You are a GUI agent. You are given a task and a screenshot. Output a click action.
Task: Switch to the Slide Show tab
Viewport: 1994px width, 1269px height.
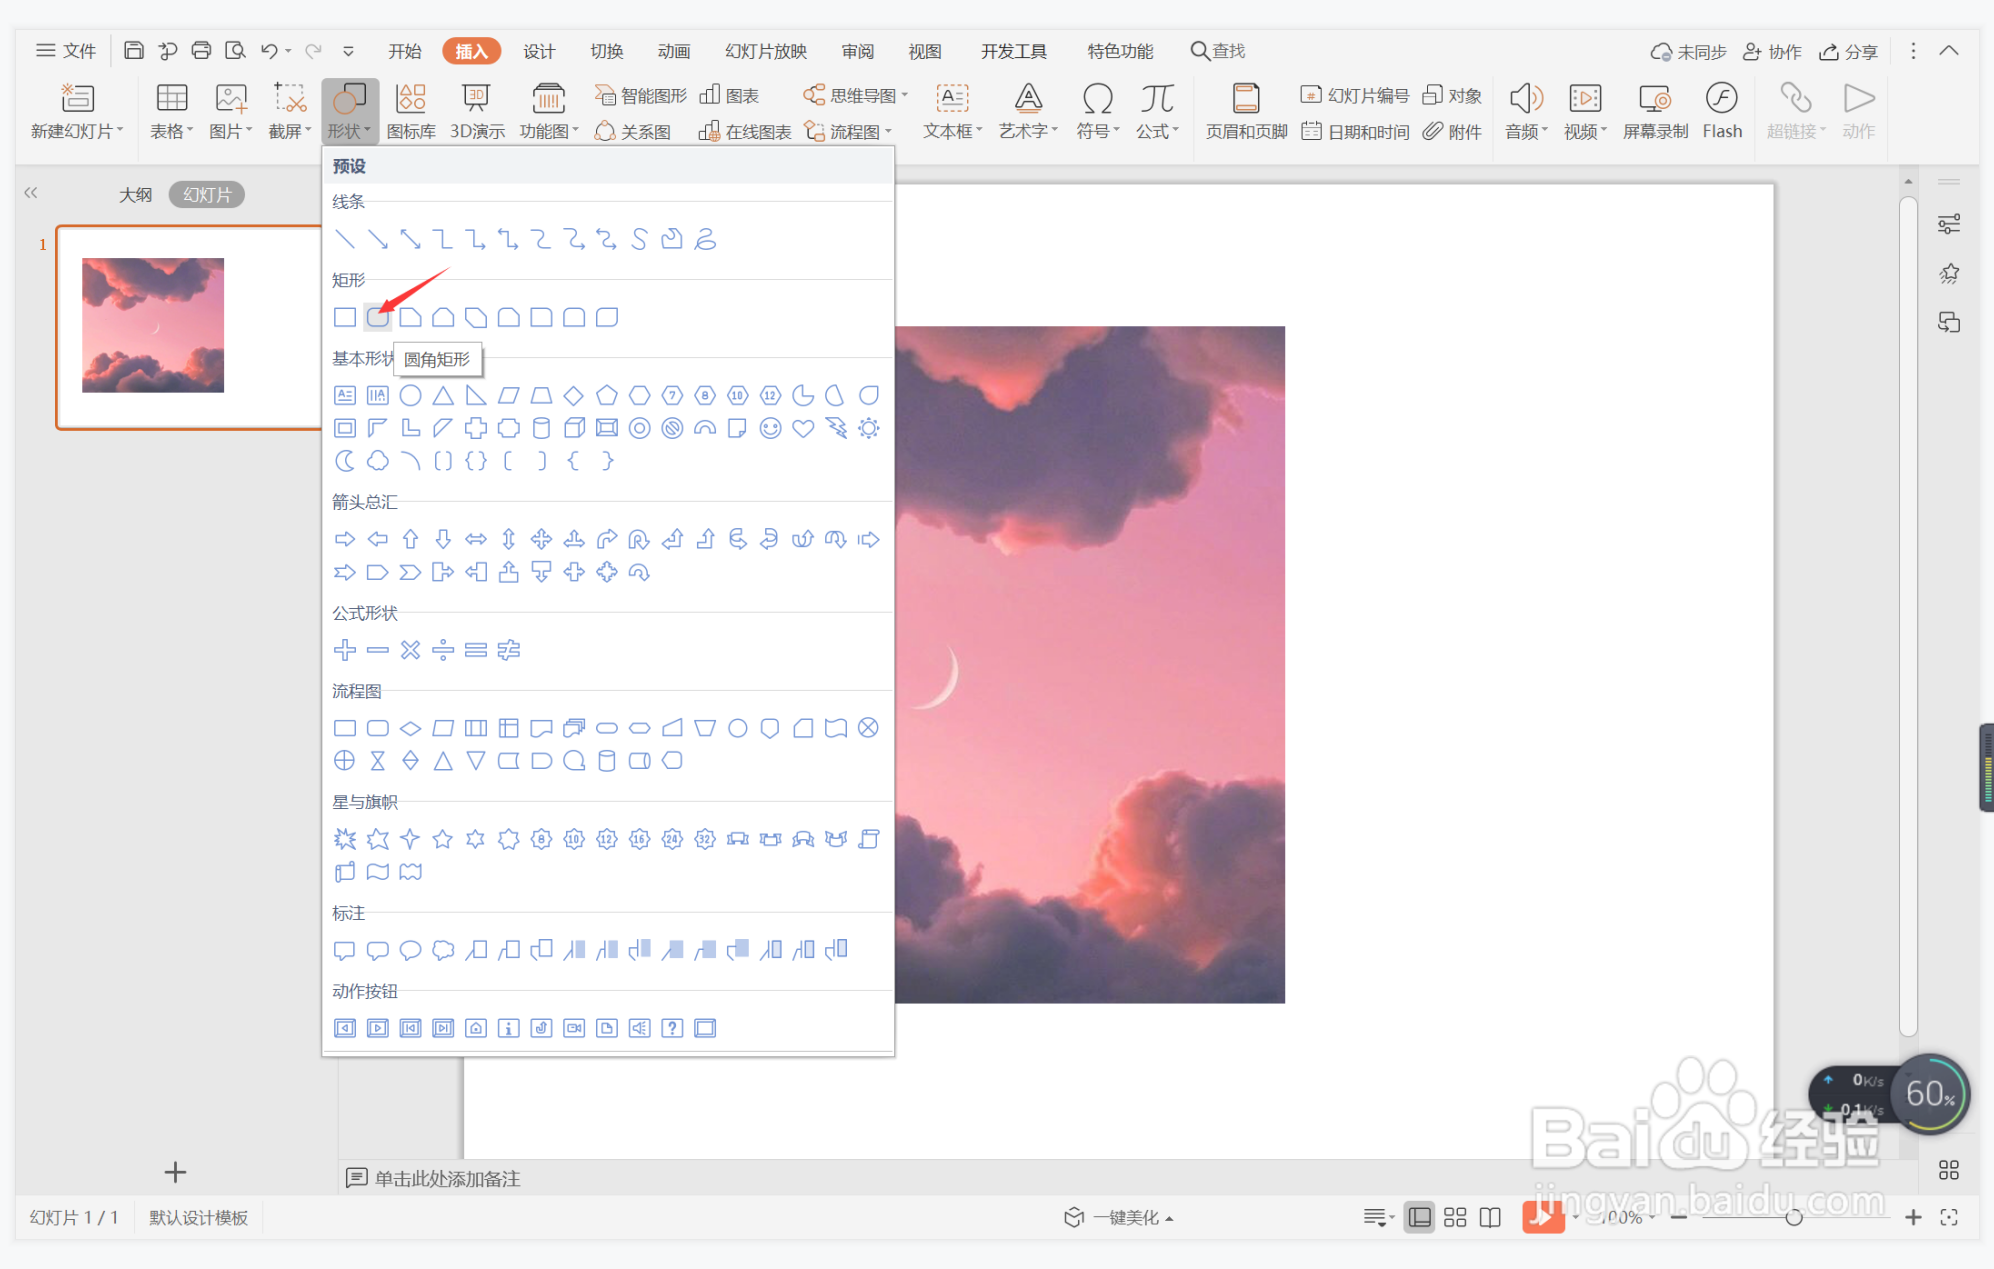point(766,51)
